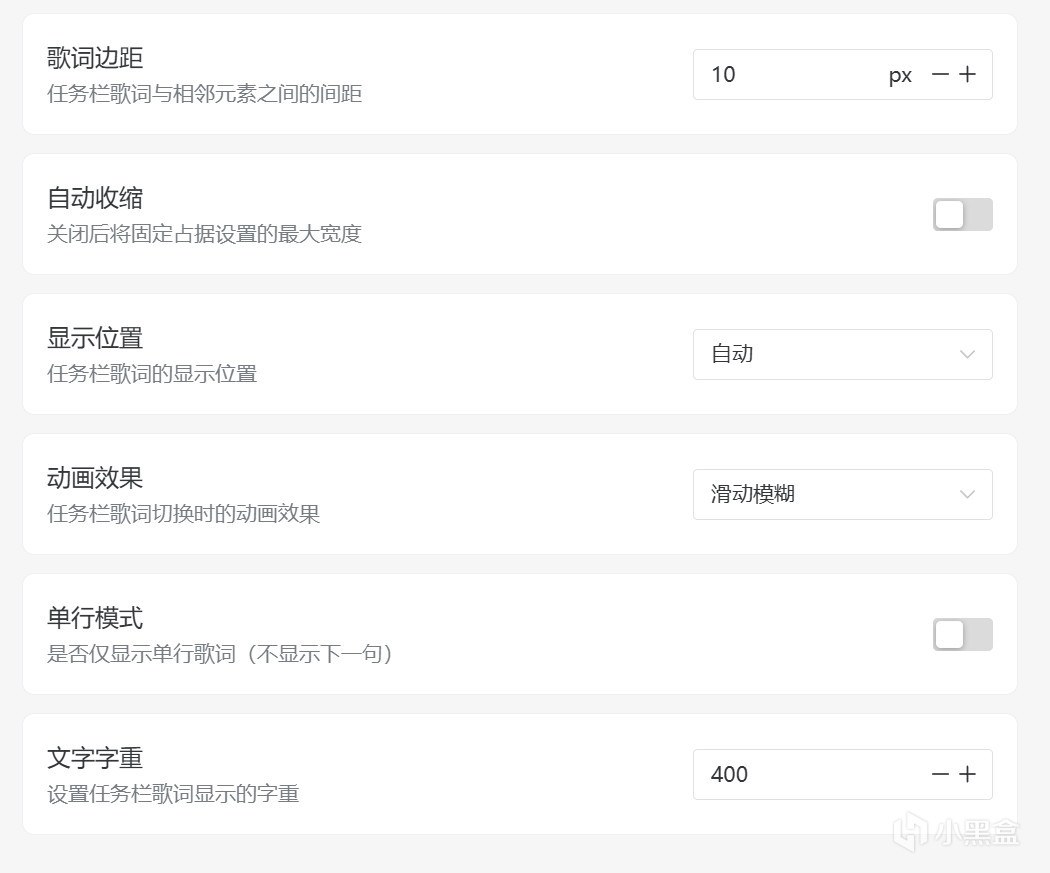This screenshot has width=1050, height=873.
Task: Click the 是否仅显示单行歌词 description text
Action: [220, 655]
